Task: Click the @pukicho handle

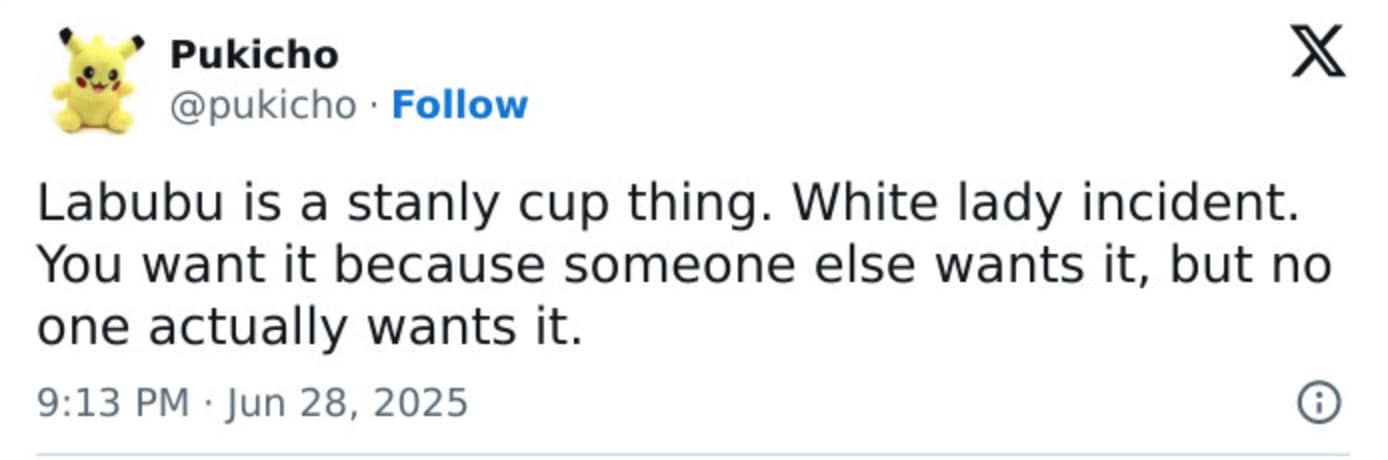Action: click(262, 105)
